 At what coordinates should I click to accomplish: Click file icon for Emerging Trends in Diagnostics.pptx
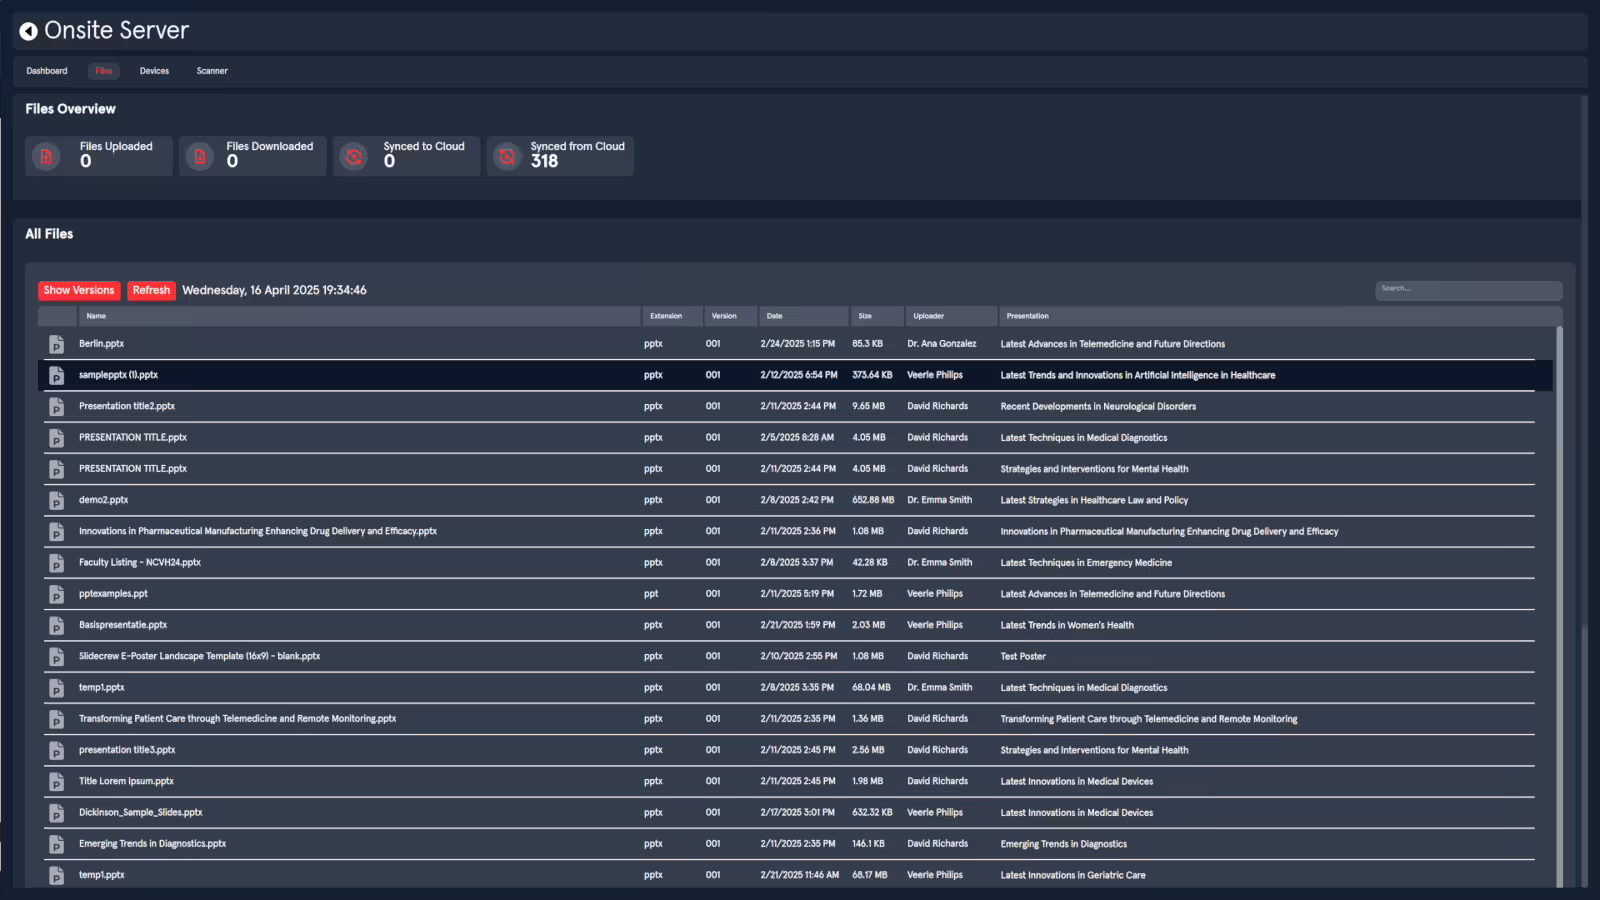pyautogui.click(x=57, y=844)
